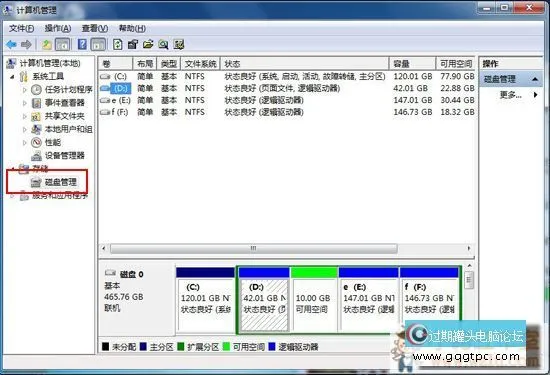Screen dimensions: 550x375
Task: Collapse the 磁盘管理 actions section
Action: (x=535, y=79)
